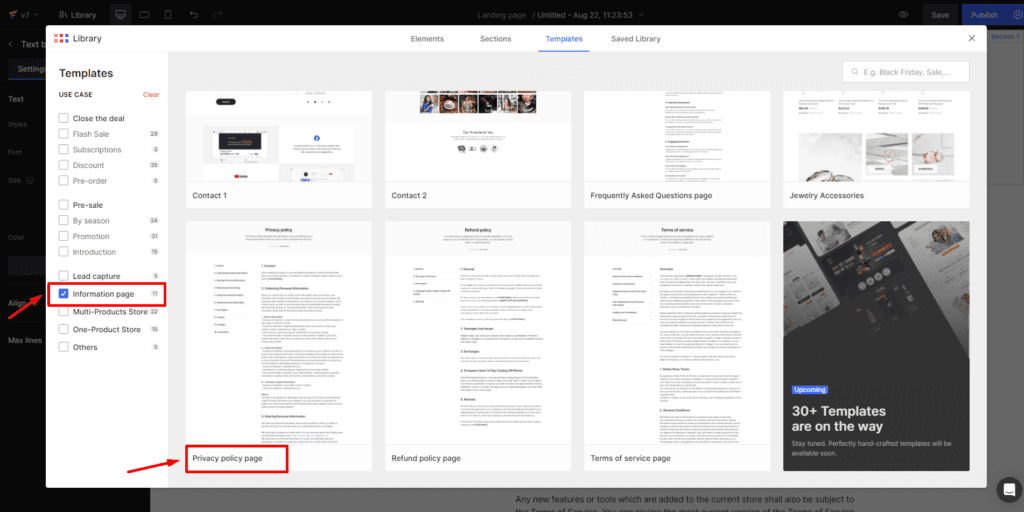Click the Privacy policy page title text
This screenshot has height=512, width=1024.
(227, 458)
